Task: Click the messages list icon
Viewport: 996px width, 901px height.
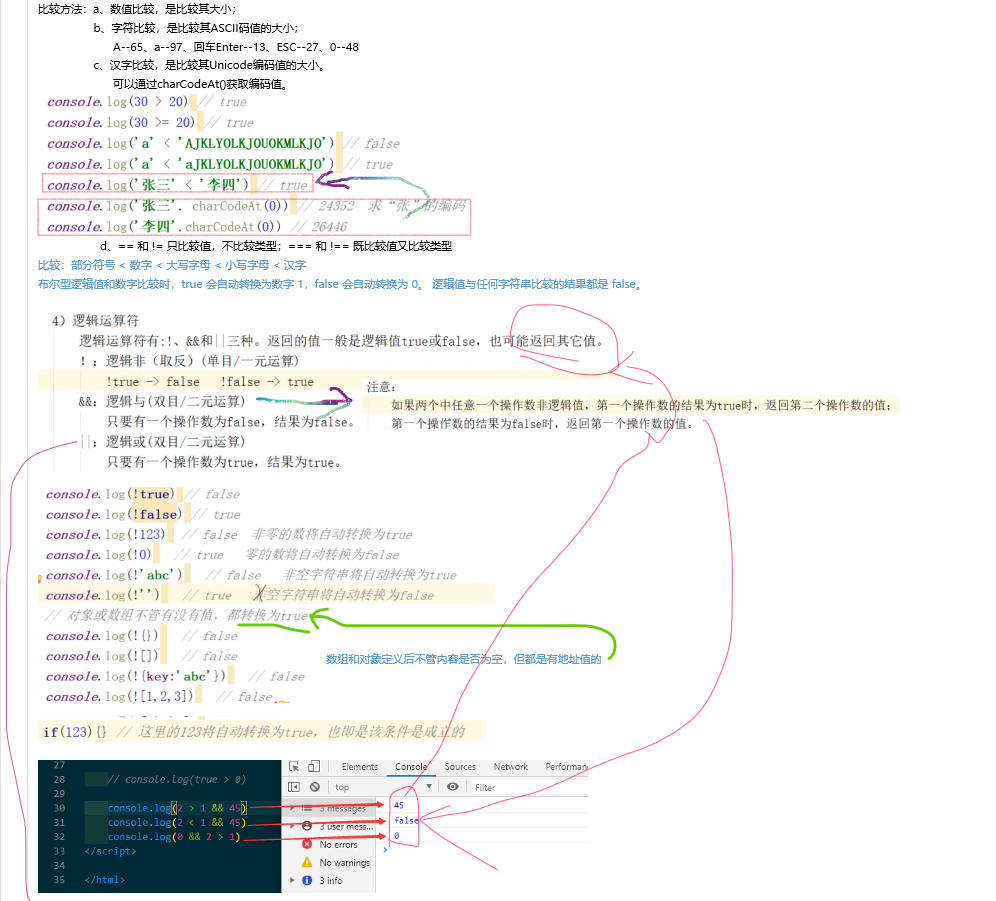Action: click(x=307, y=808)
